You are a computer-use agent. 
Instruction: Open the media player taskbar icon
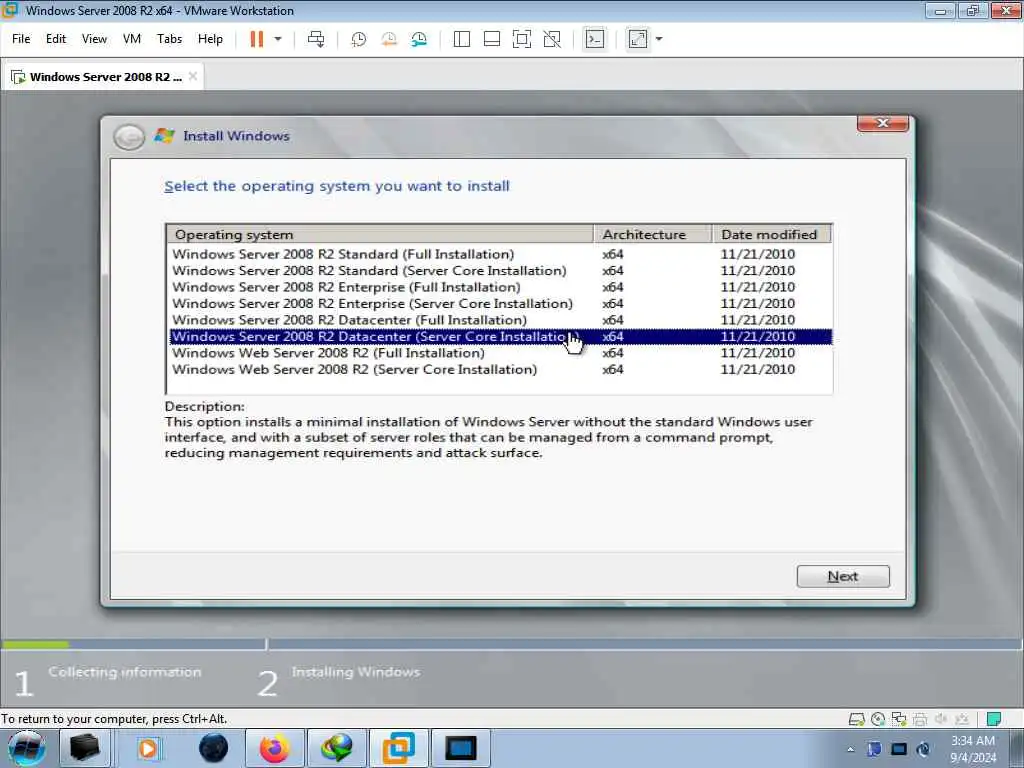[x=148, y=748]
